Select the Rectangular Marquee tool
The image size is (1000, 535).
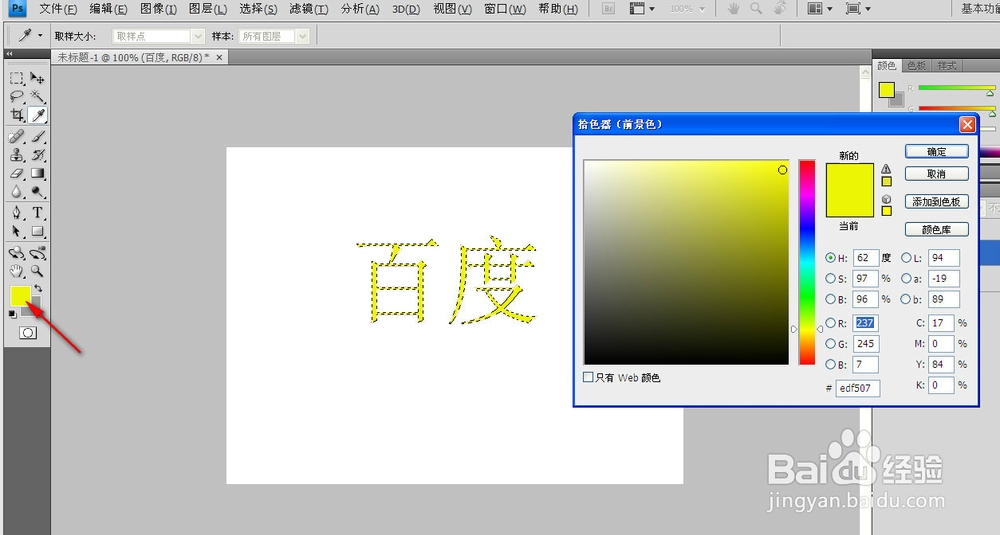[x=17, y=78]
